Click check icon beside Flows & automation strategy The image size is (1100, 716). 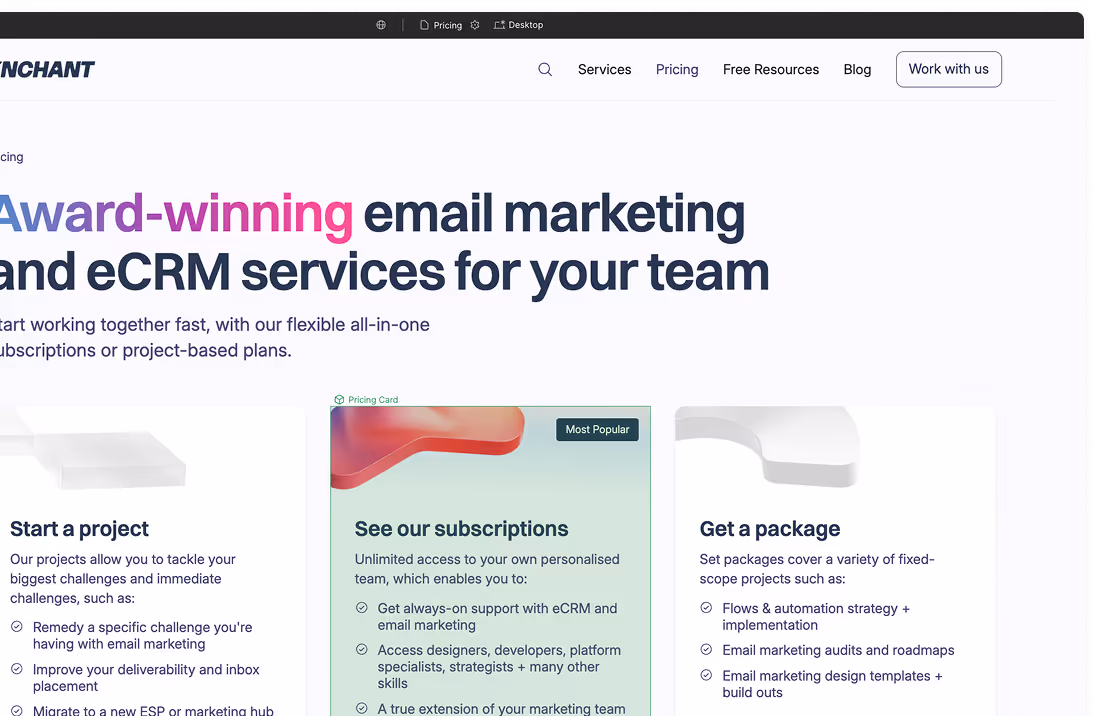[x=706, y=608]
